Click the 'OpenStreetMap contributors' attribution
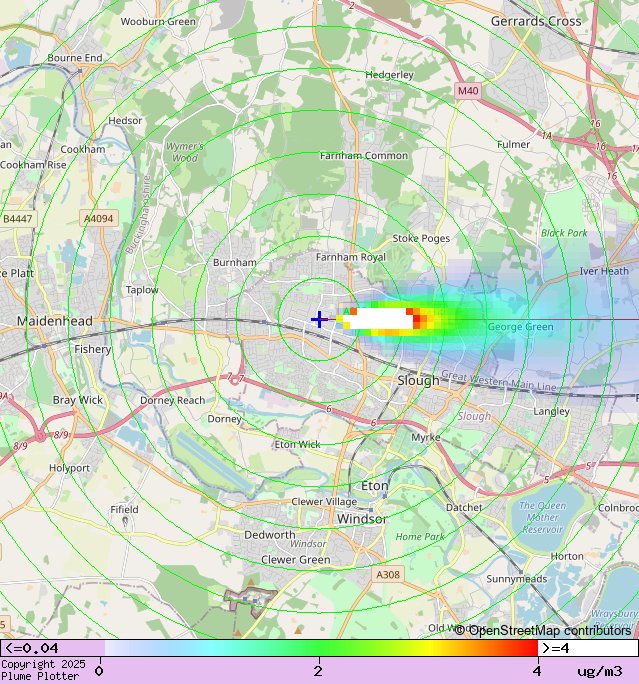This screenshot has width=639, height=684. click(543, 631)
